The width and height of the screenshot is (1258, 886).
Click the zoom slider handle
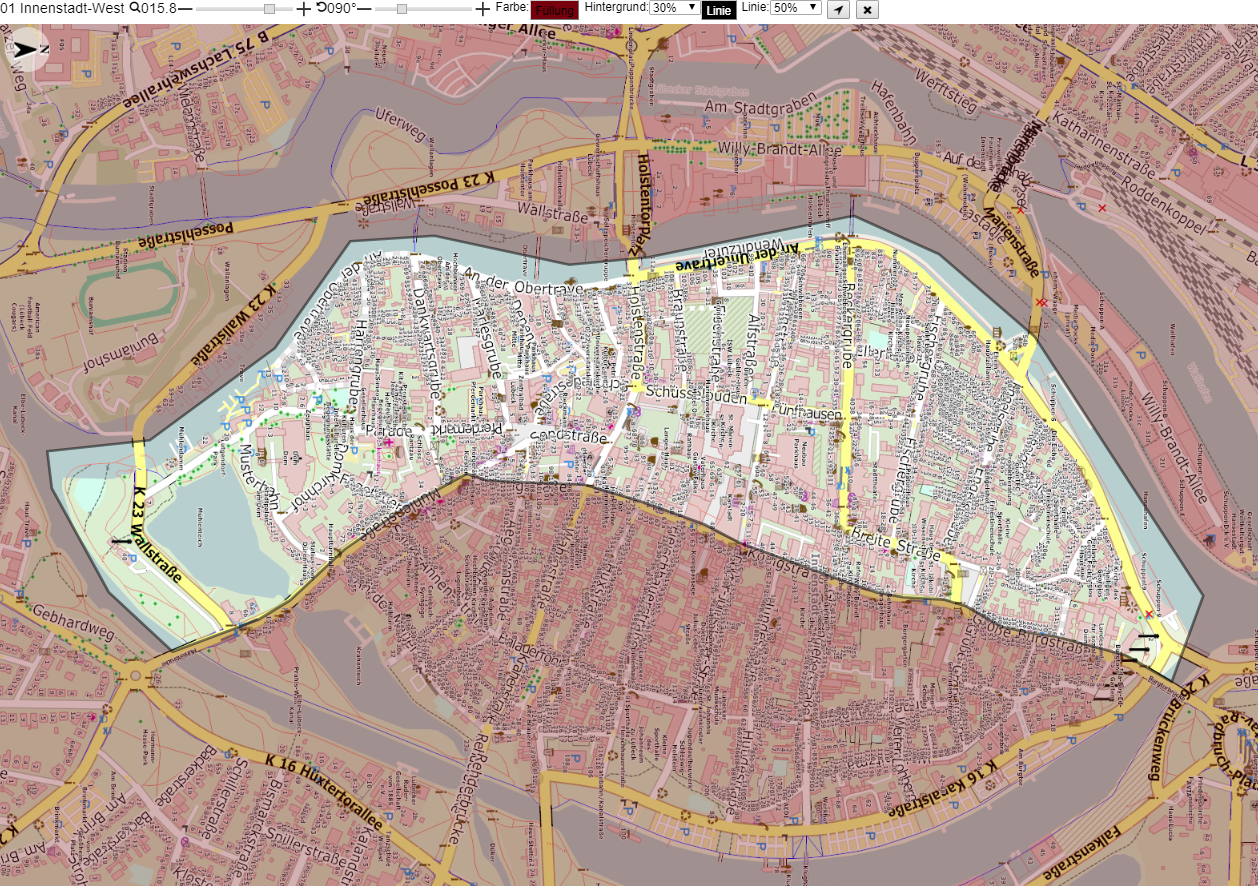pos(269,8)
